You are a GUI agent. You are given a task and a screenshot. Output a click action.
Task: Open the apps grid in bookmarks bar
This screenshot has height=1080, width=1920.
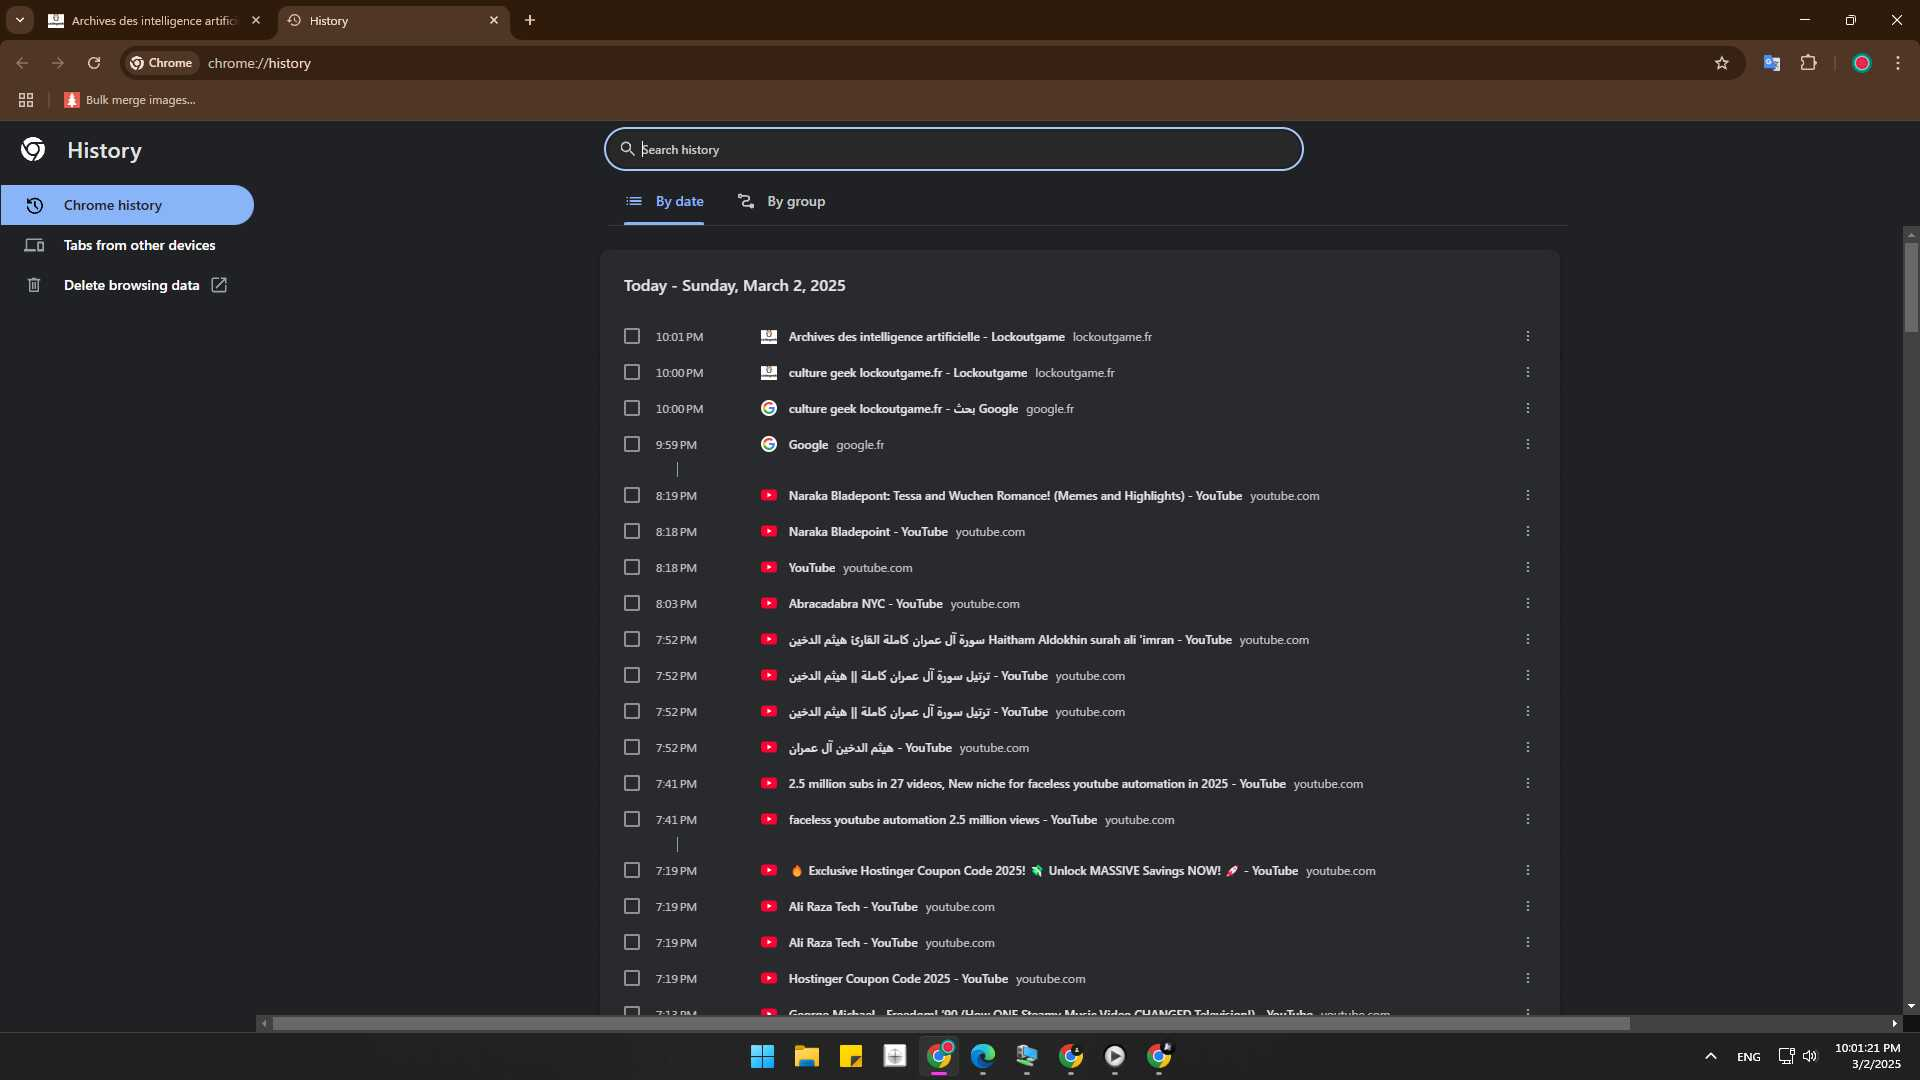click(26, 100)
